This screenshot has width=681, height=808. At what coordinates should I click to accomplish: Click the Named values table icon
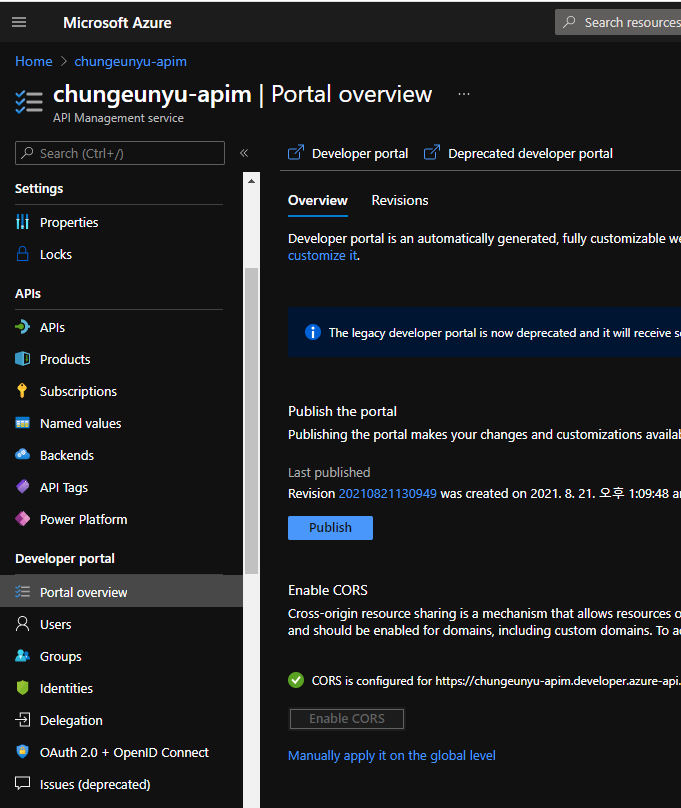pos(22,423)
